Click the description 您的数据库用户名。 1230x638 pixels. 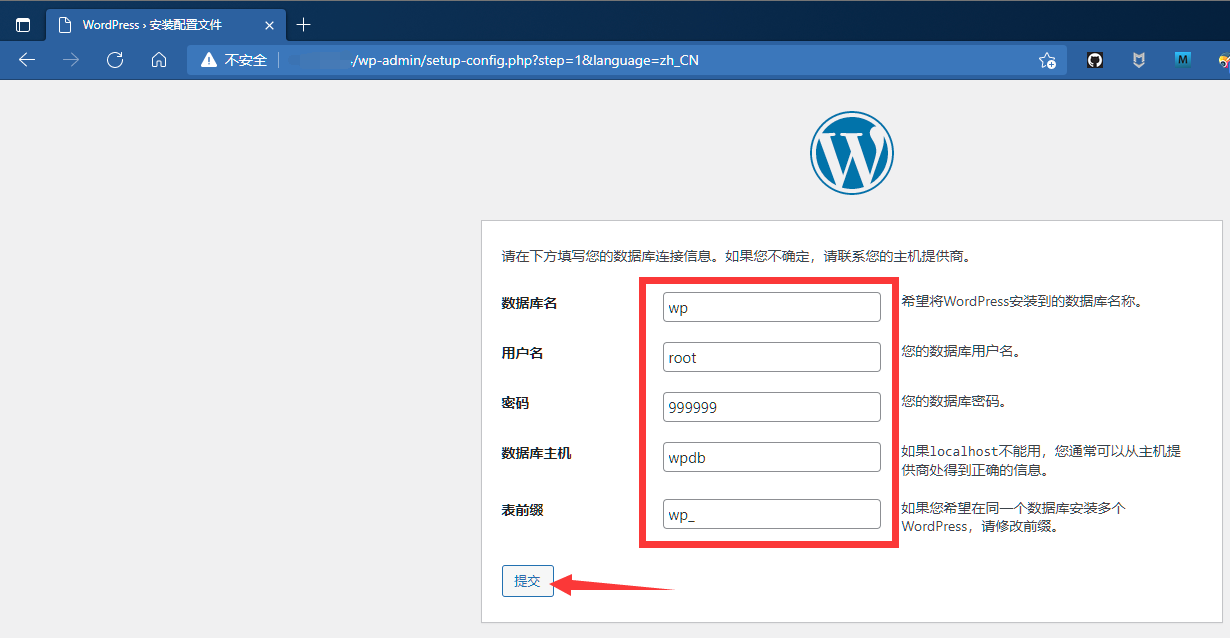point(960,352)
